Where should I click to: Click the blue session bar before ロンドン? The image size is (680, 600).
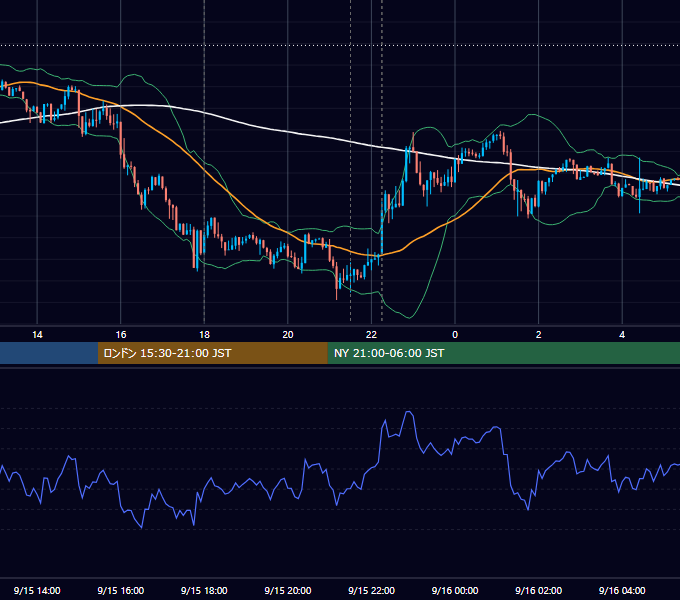[49, 353]
